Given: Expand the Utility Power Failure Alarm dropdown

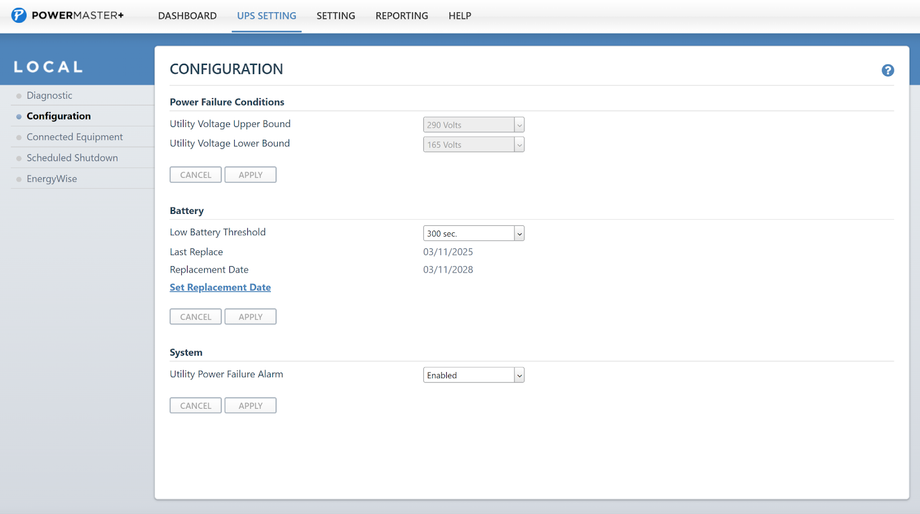Looking at the screenshot, I should click(473, 375).
